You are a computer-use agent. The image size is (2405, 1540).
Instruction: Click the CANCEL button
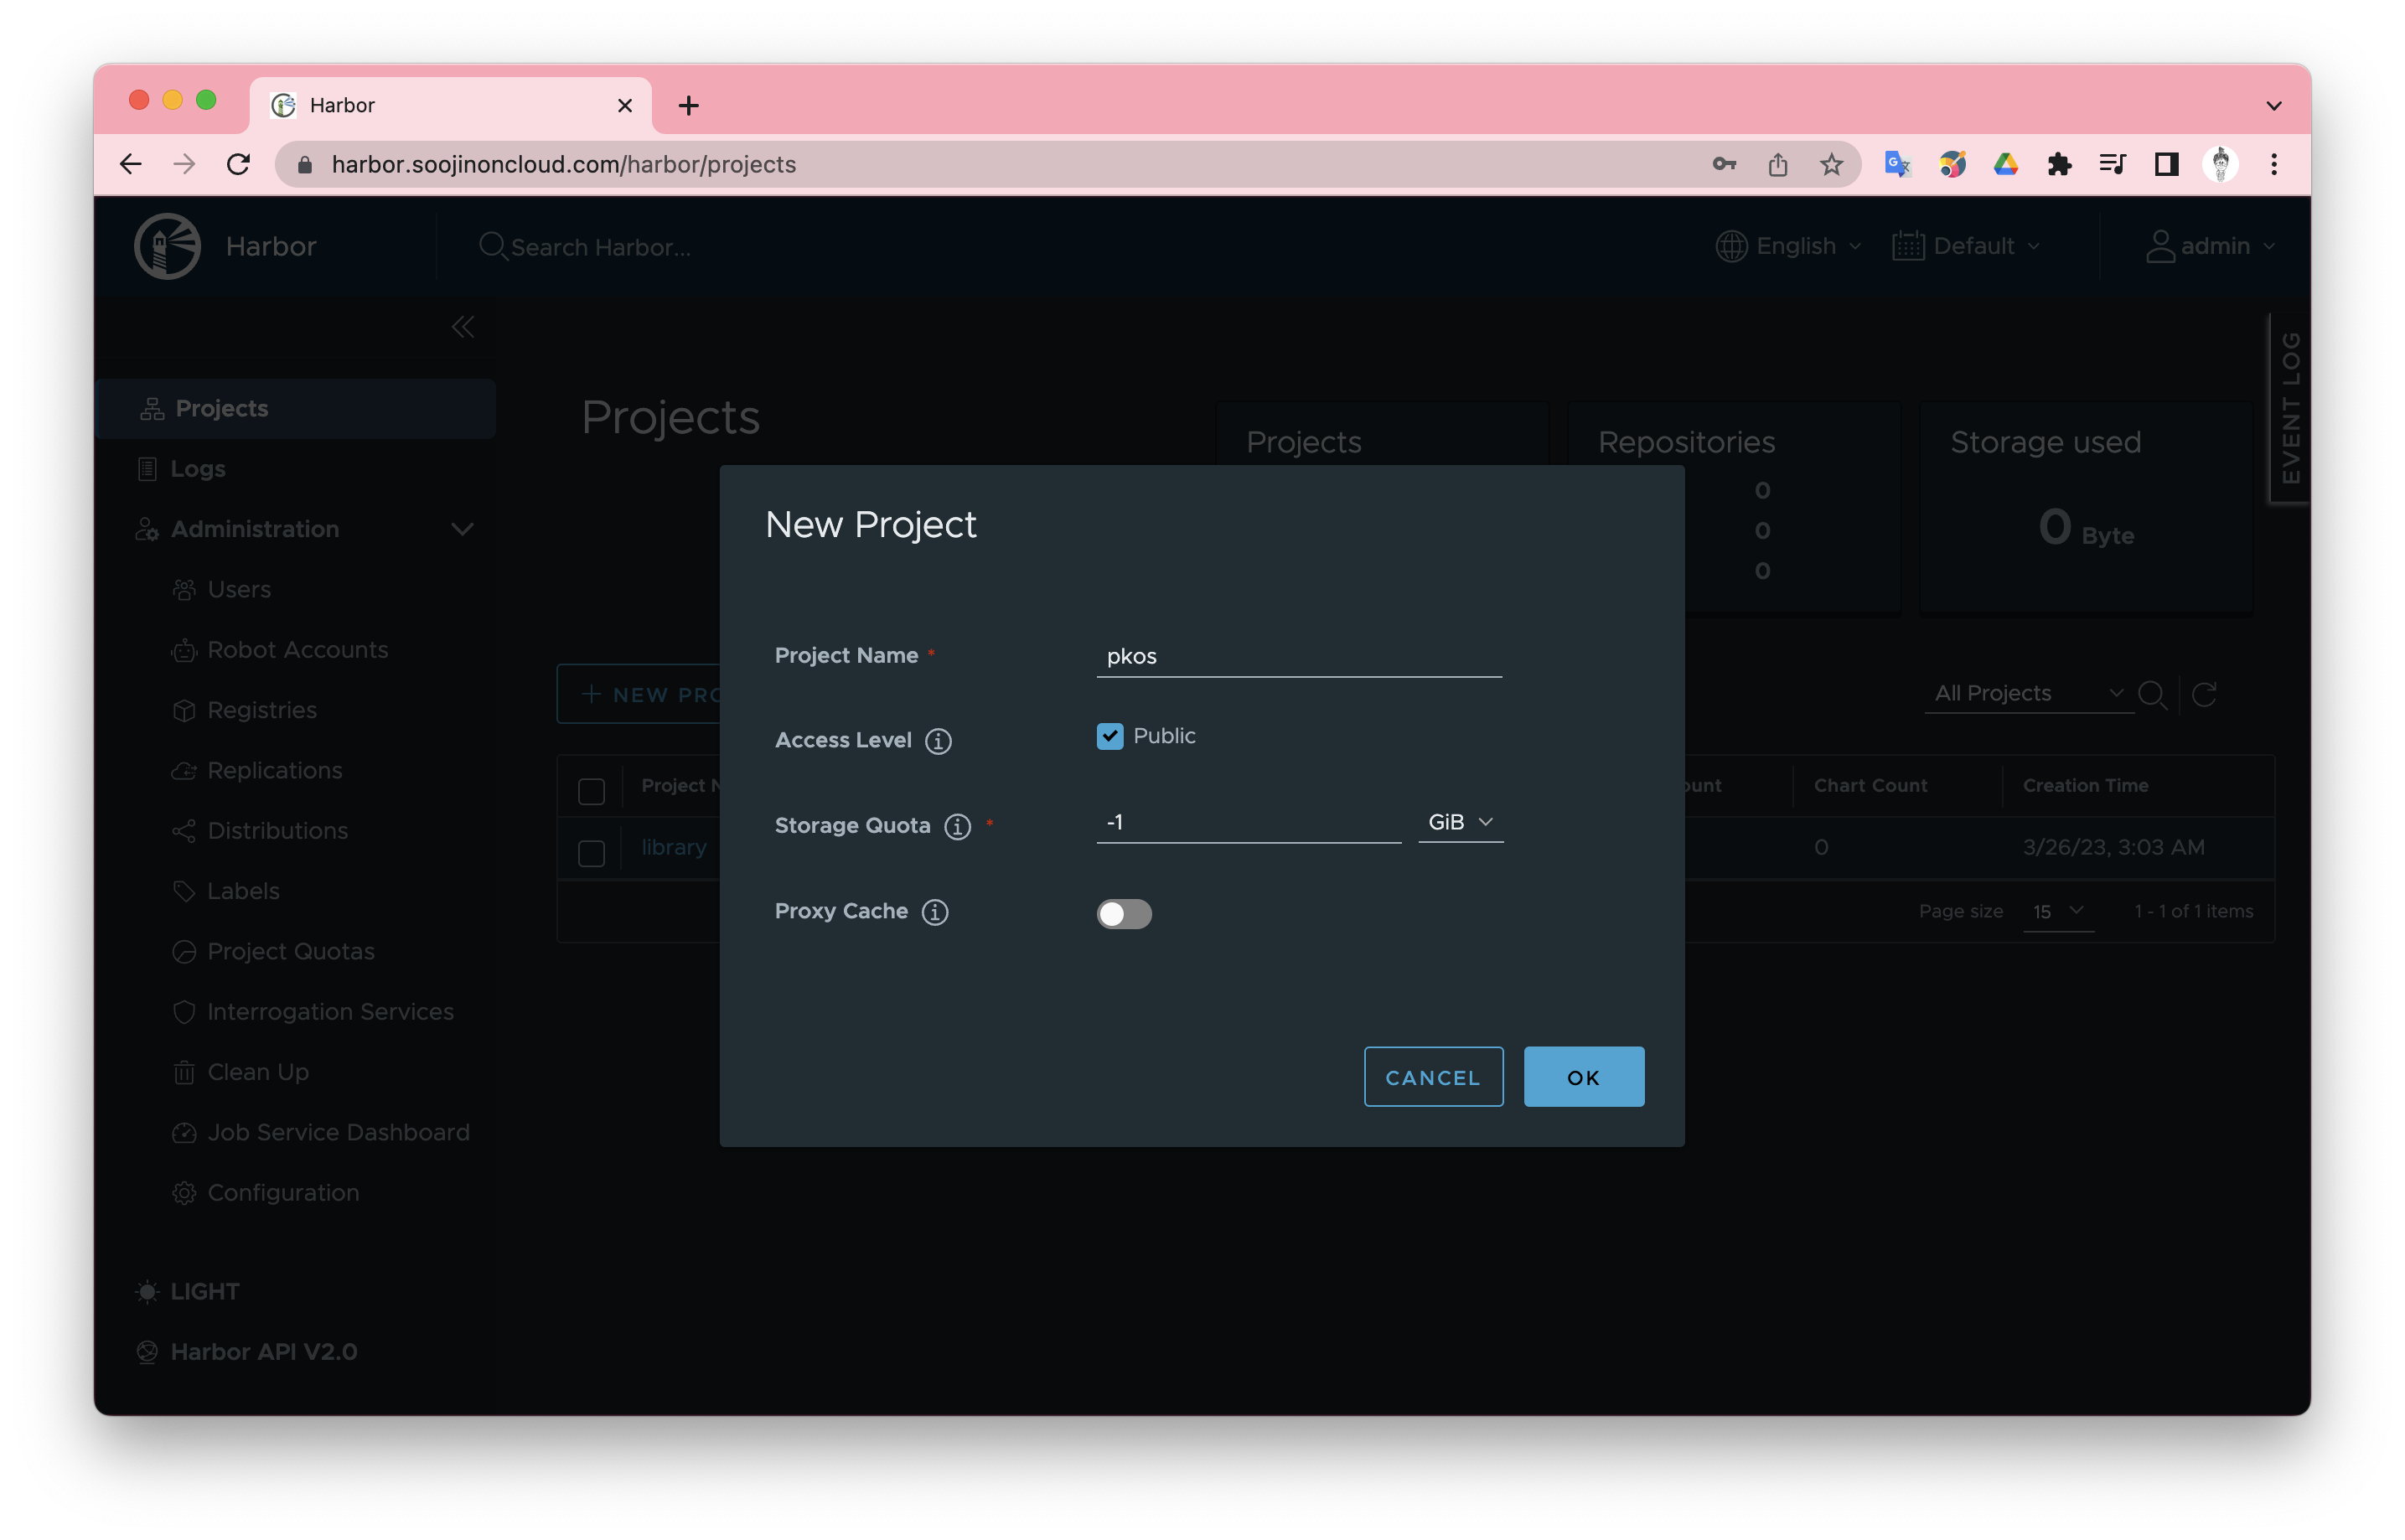pos(1432,1077)
